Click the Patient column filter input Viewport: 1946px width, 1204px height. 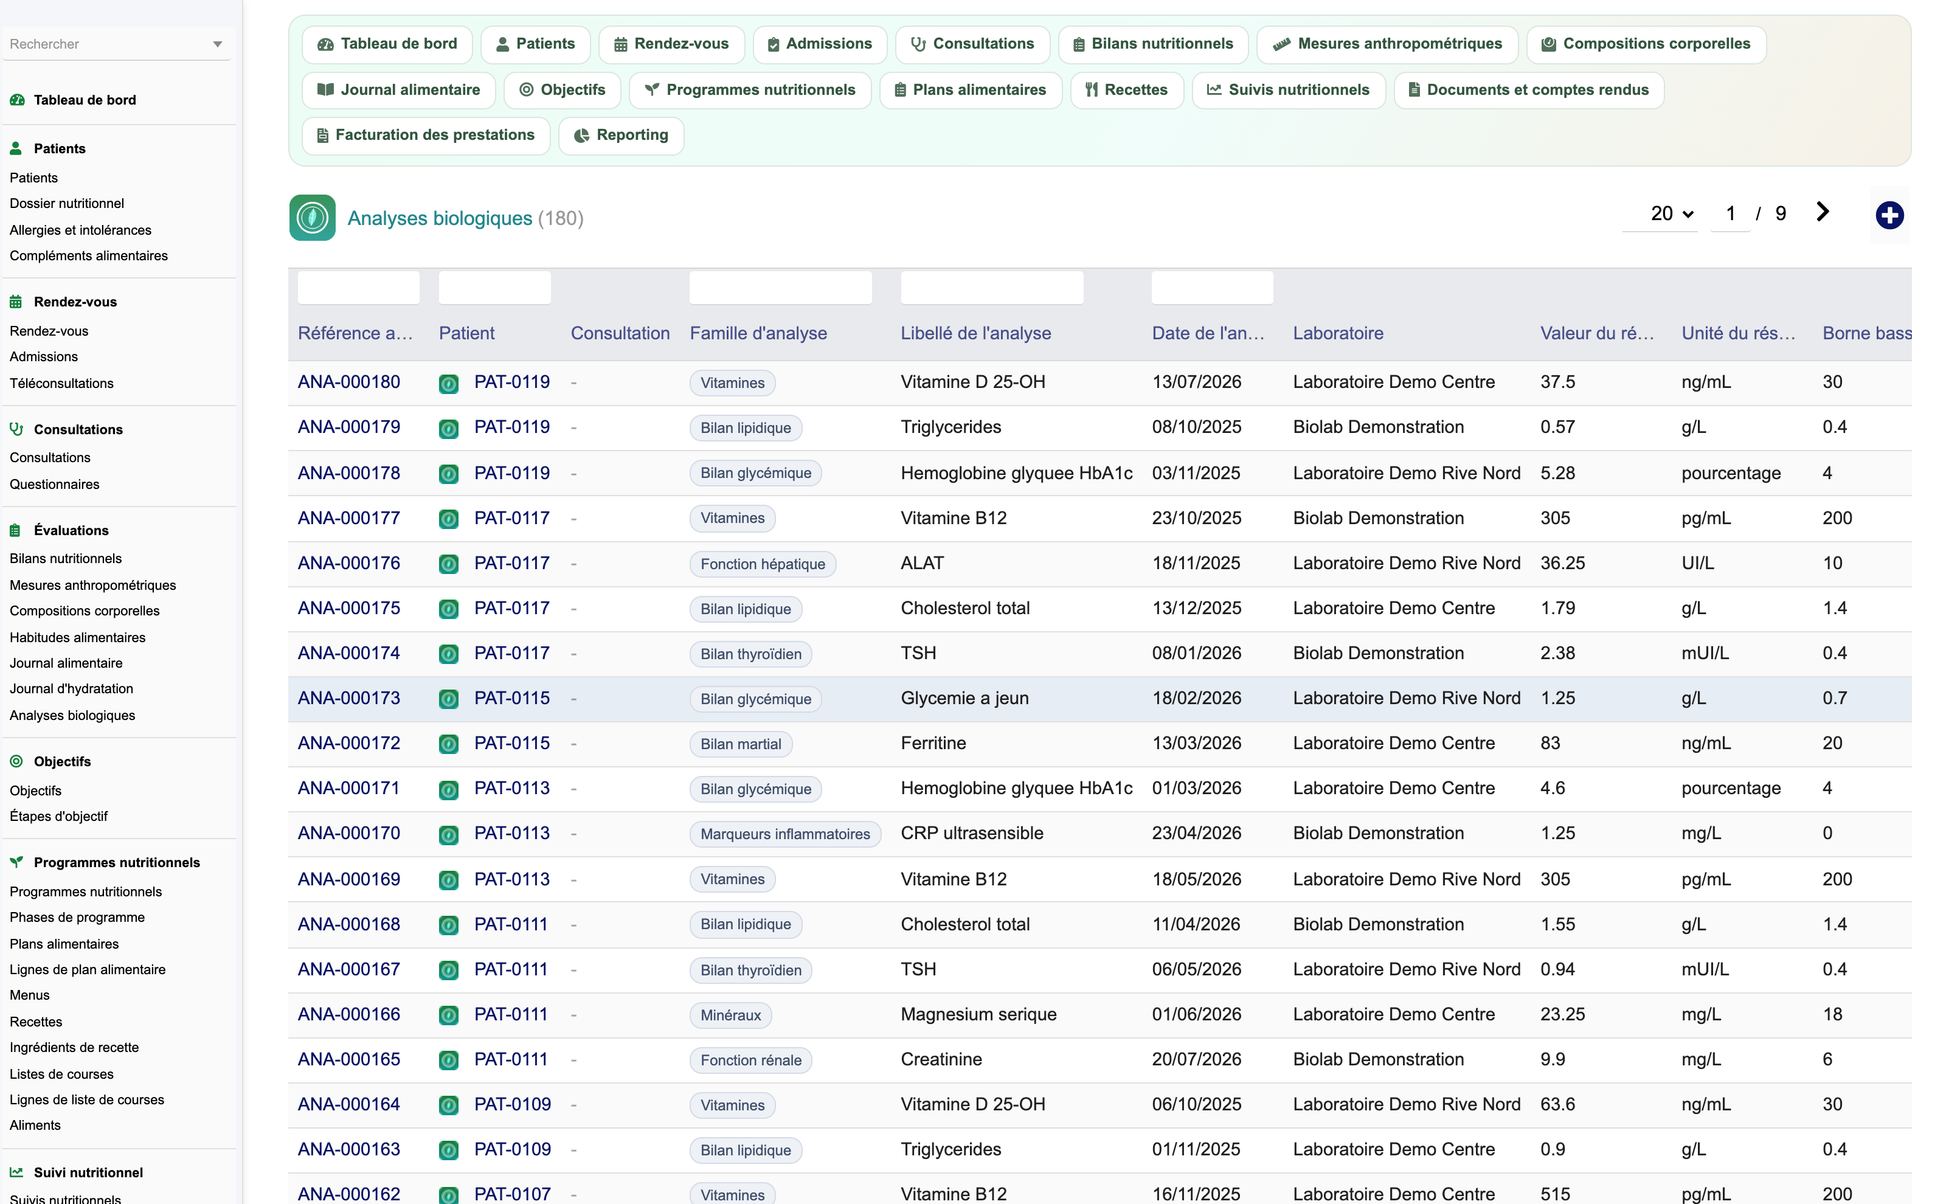[494, 288]
